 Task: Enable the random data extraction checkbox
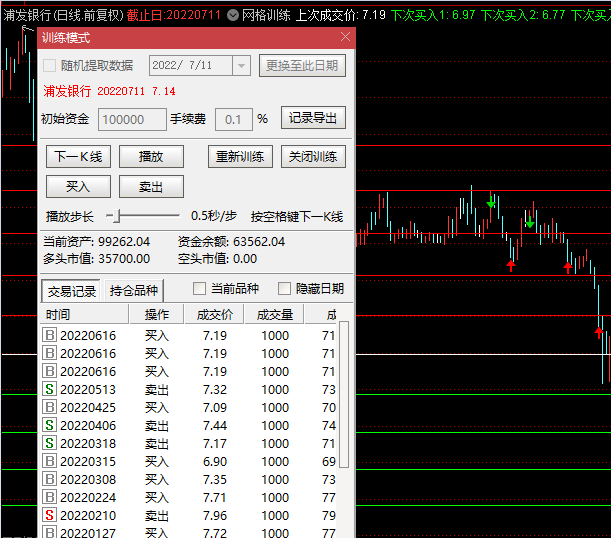click(50, 66)
